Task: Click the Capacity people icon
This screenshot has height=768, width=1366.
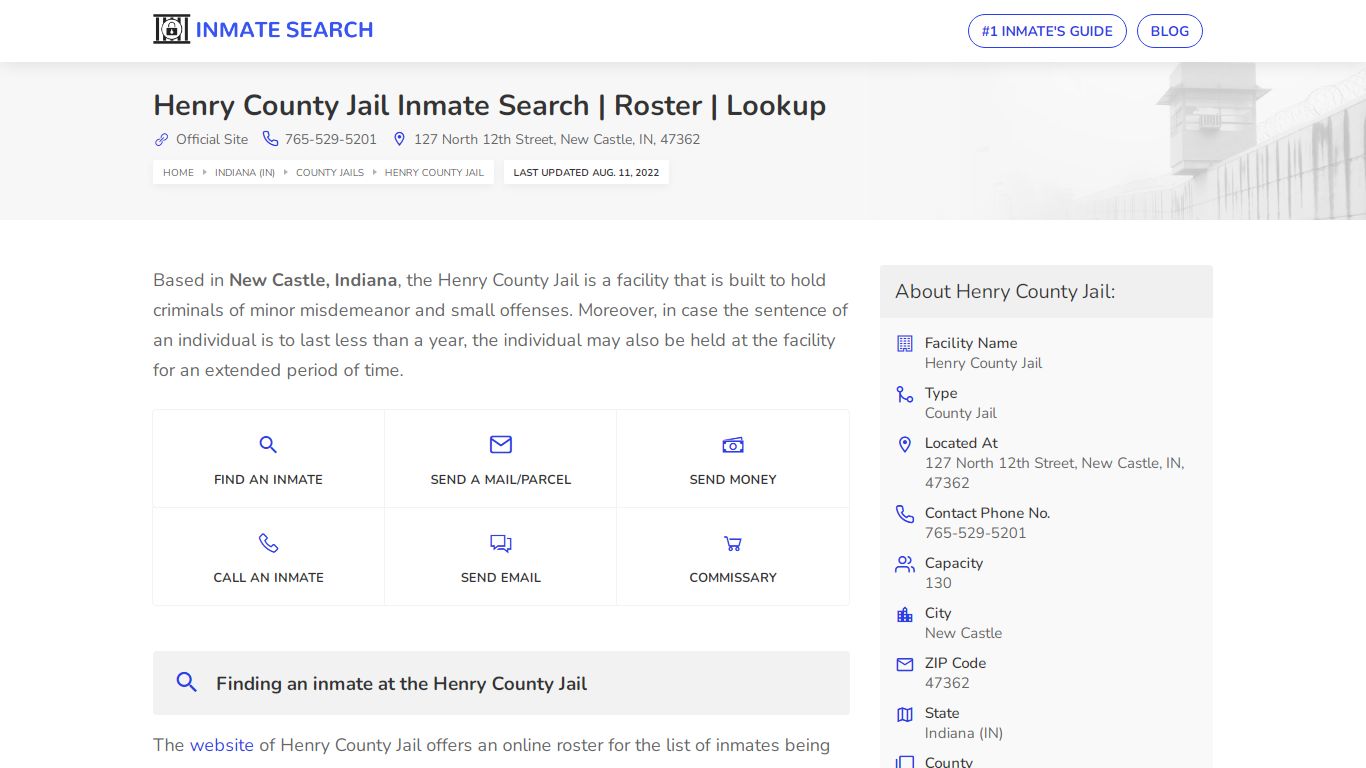Action: [905, 564]
